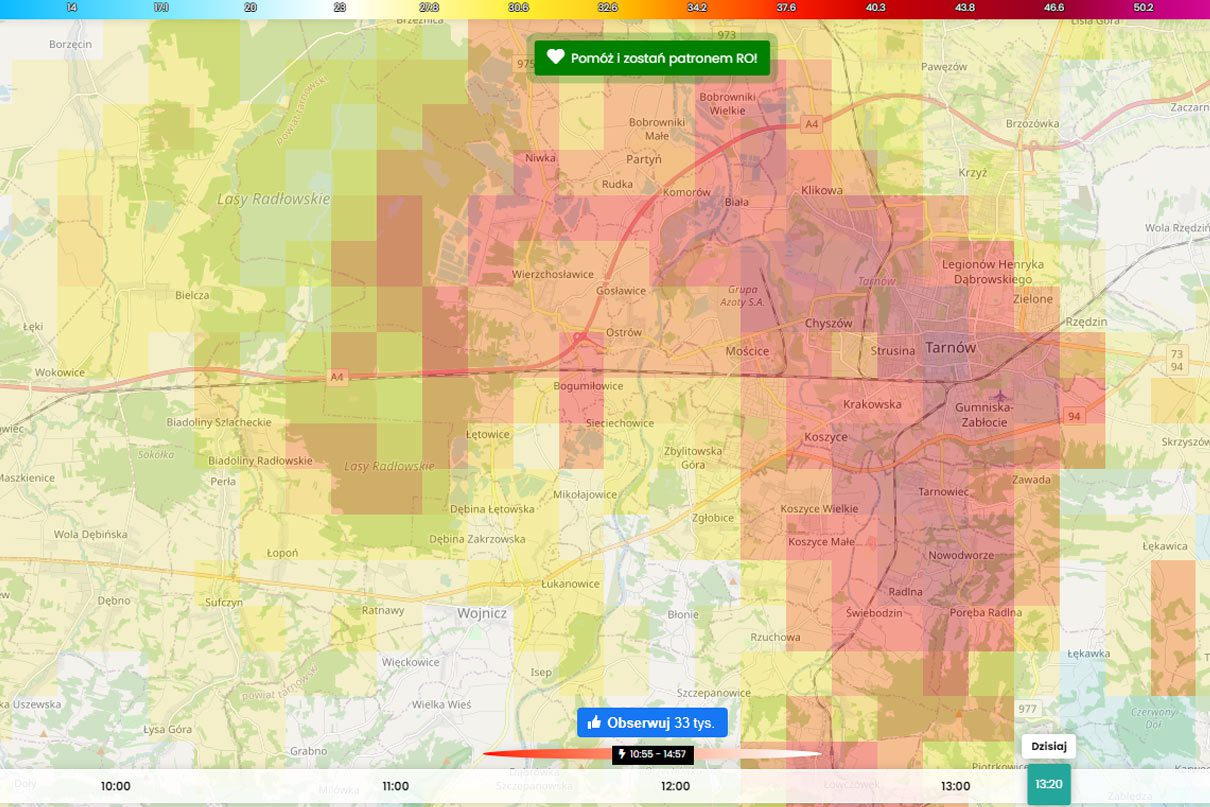Viewport: 1210px width, 807px height.
Task: Click the 975 road shield
Action: click(x=524, y=63)
